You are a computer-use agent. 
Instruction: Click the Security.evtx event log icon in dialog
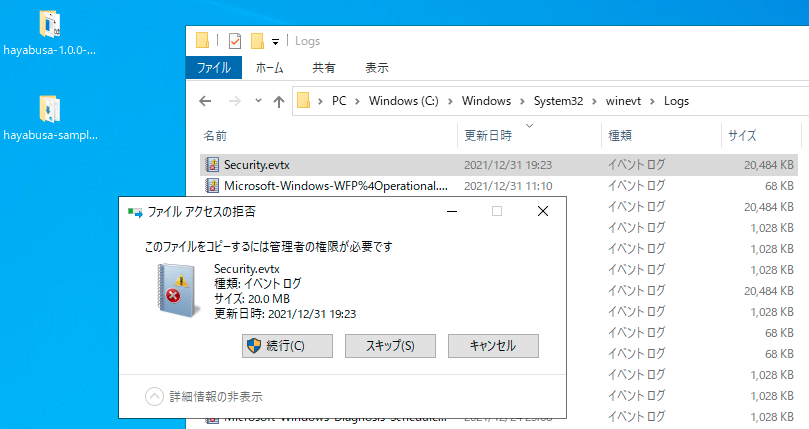click(178, 290)
